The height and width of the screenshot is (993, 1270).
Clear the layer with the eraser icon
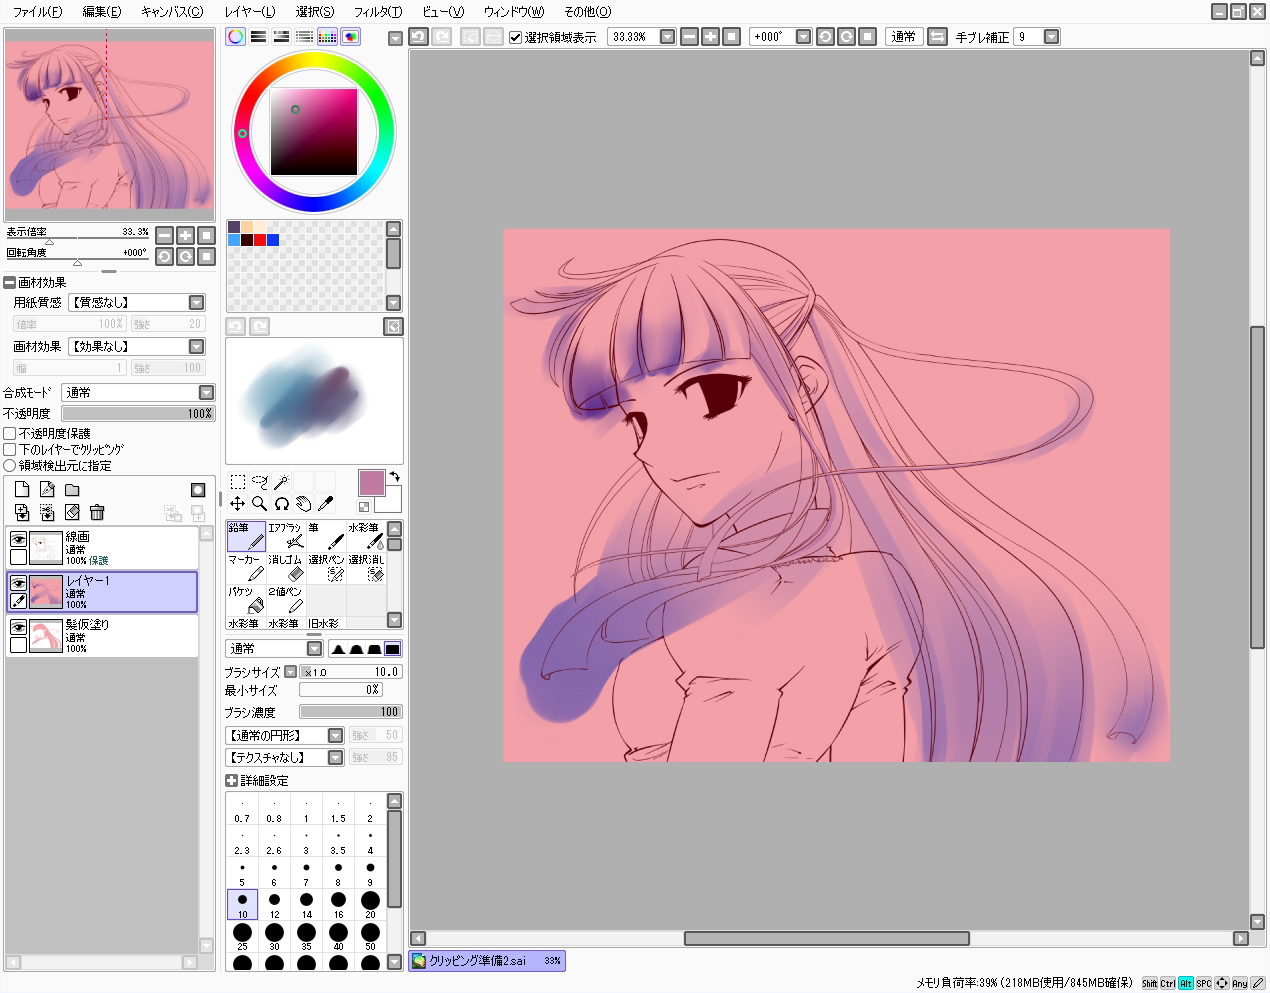pyautogui.click(x=72, y=512)
